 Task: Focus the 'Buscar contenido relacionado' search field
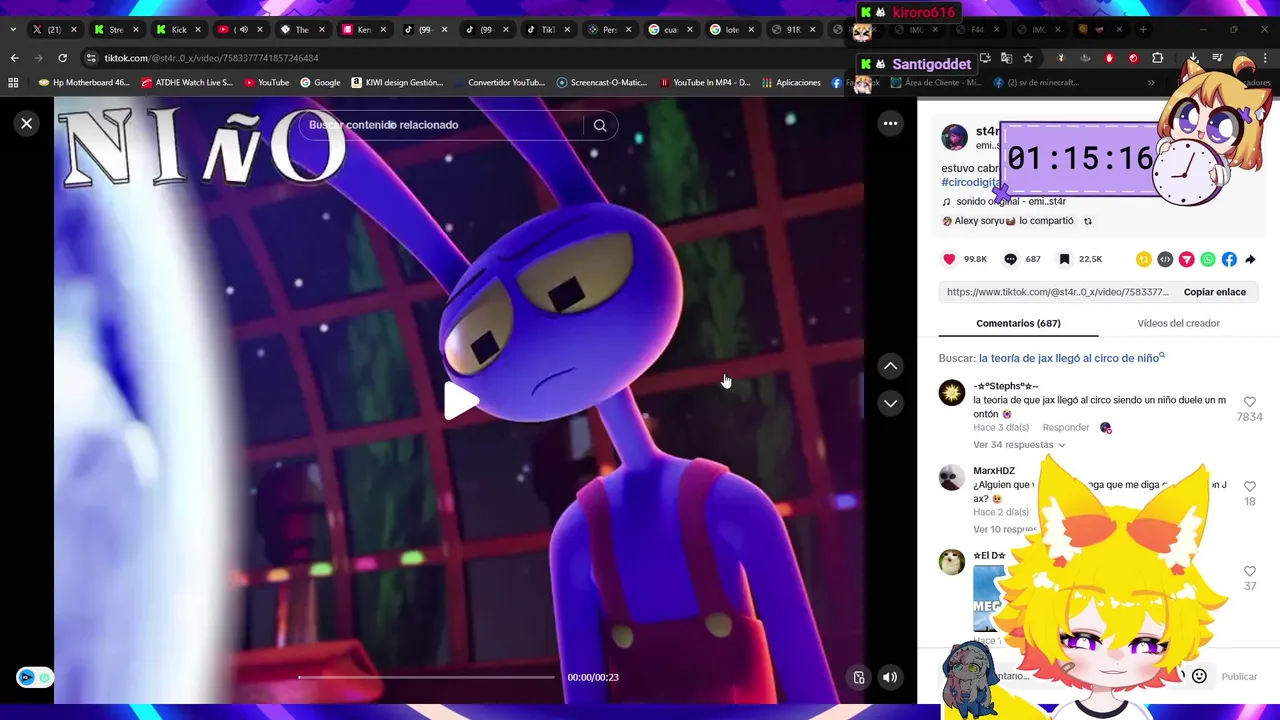click(x=442, y=125)
